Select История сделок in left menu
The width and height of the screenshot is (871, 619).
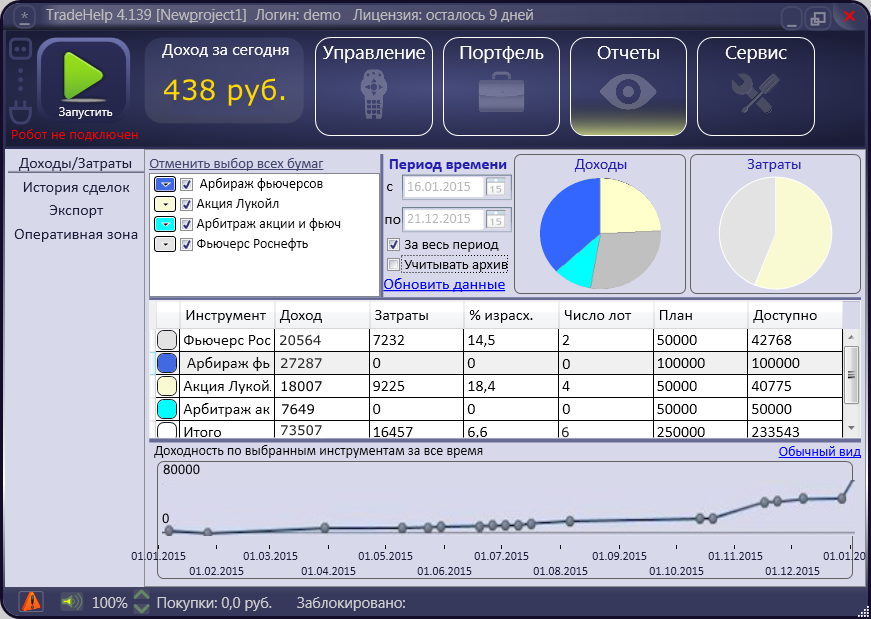[x=76, y=187]
